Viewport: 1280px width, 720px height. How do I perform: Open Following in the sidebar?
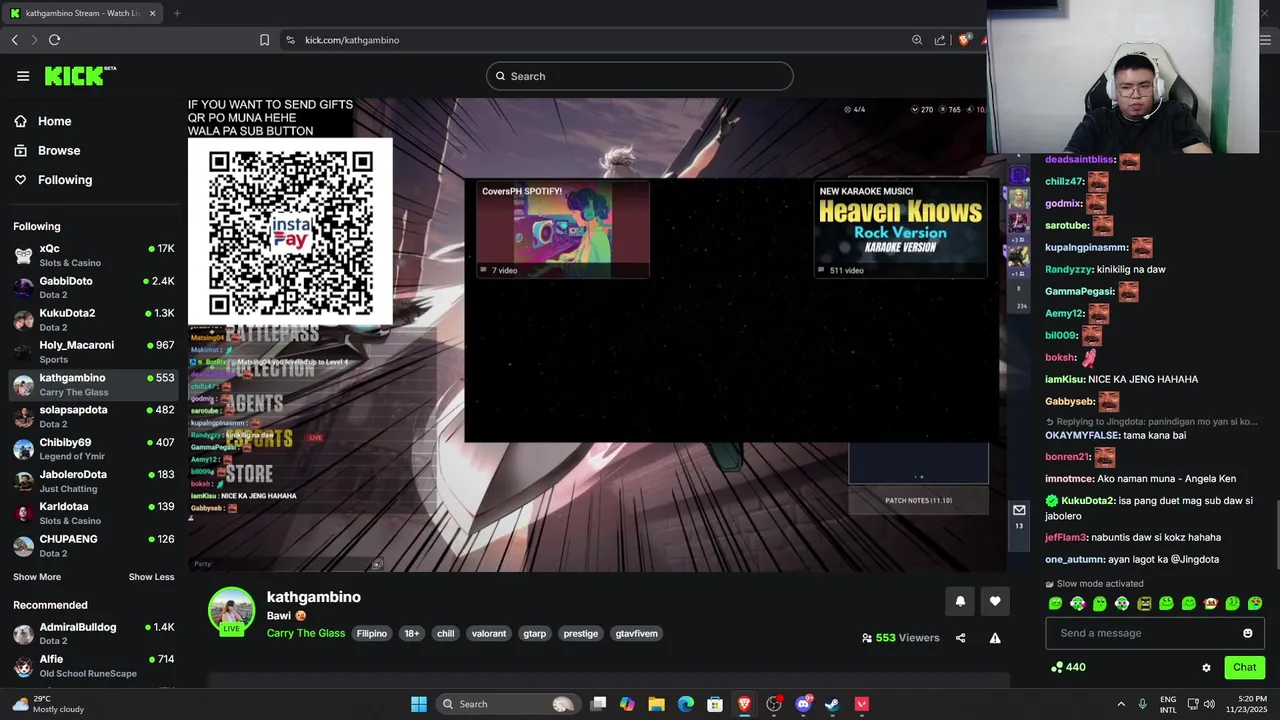(53, 180)
